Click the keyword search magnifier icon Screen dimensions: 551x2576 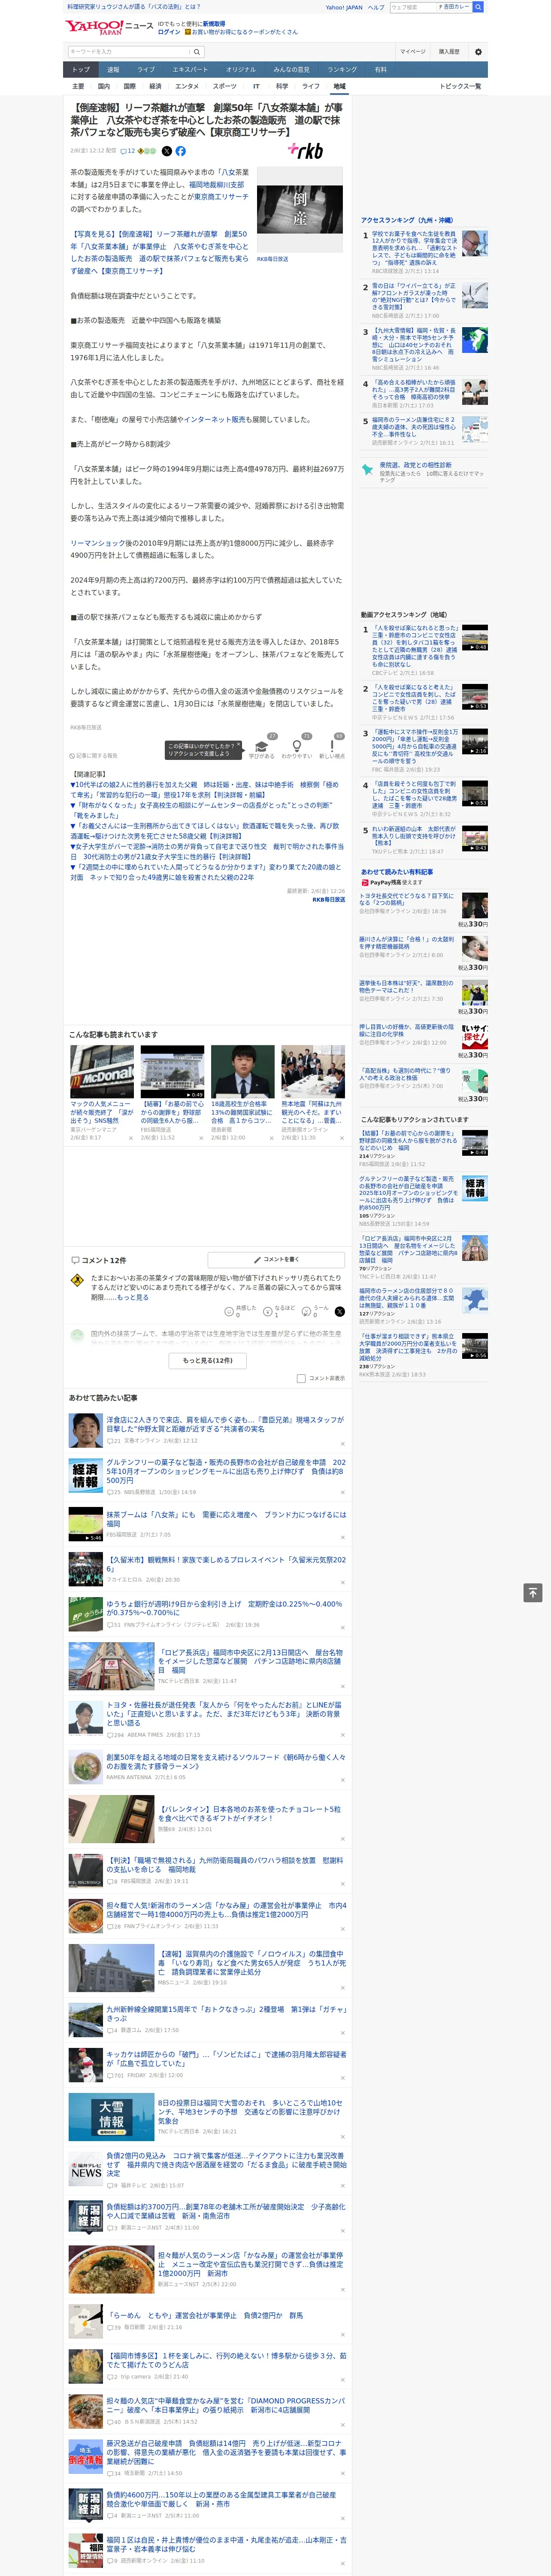197,52
